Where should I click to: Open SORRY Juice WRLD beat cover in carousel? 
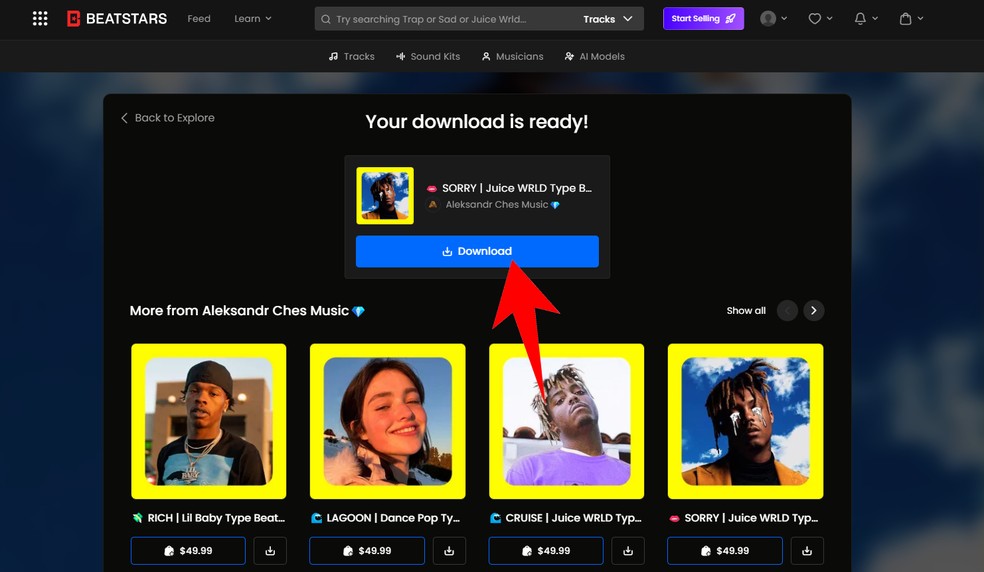point(746,421)
